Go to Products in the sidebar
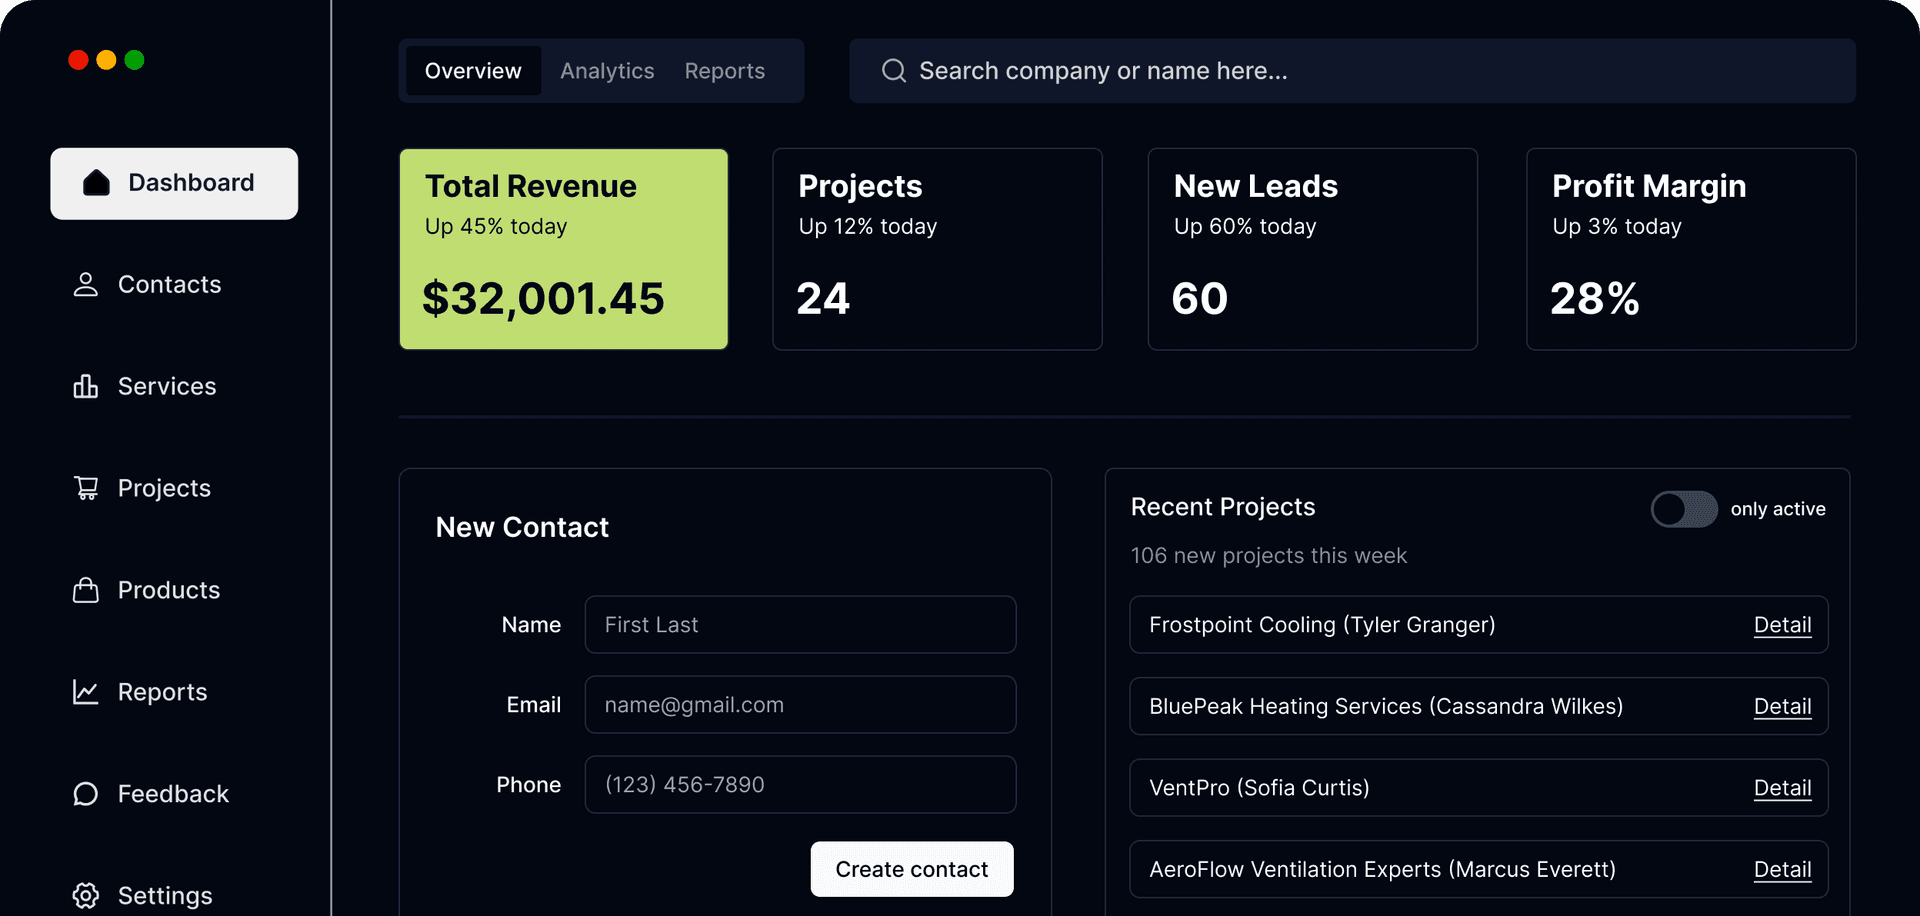This screenshot has width=1920, height=916. pyautogui.click(x=147, y=590)
